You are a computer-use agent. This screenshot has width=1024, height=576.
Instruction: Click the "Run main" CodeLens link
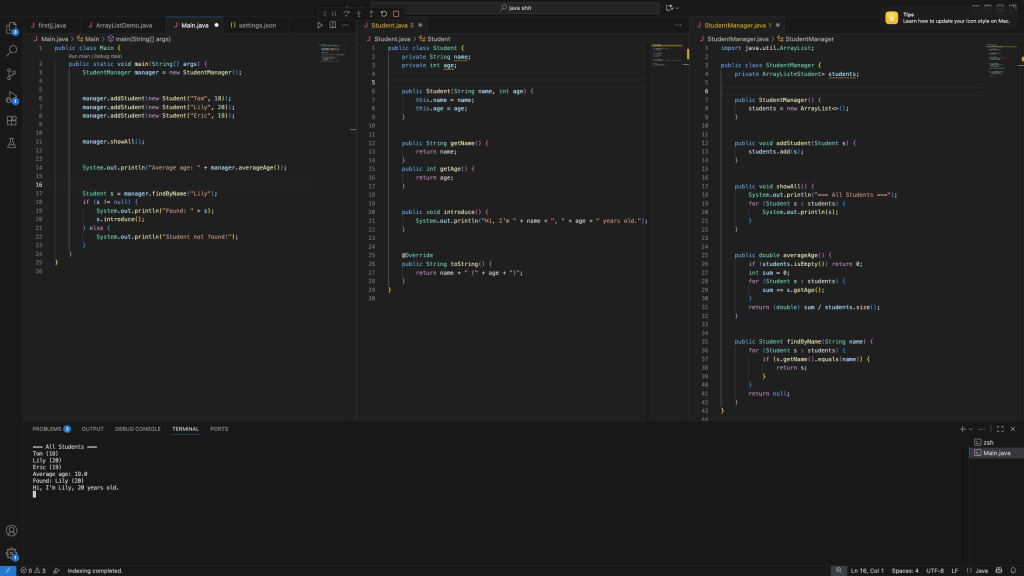pyautogui.click(x=77, y=56)
